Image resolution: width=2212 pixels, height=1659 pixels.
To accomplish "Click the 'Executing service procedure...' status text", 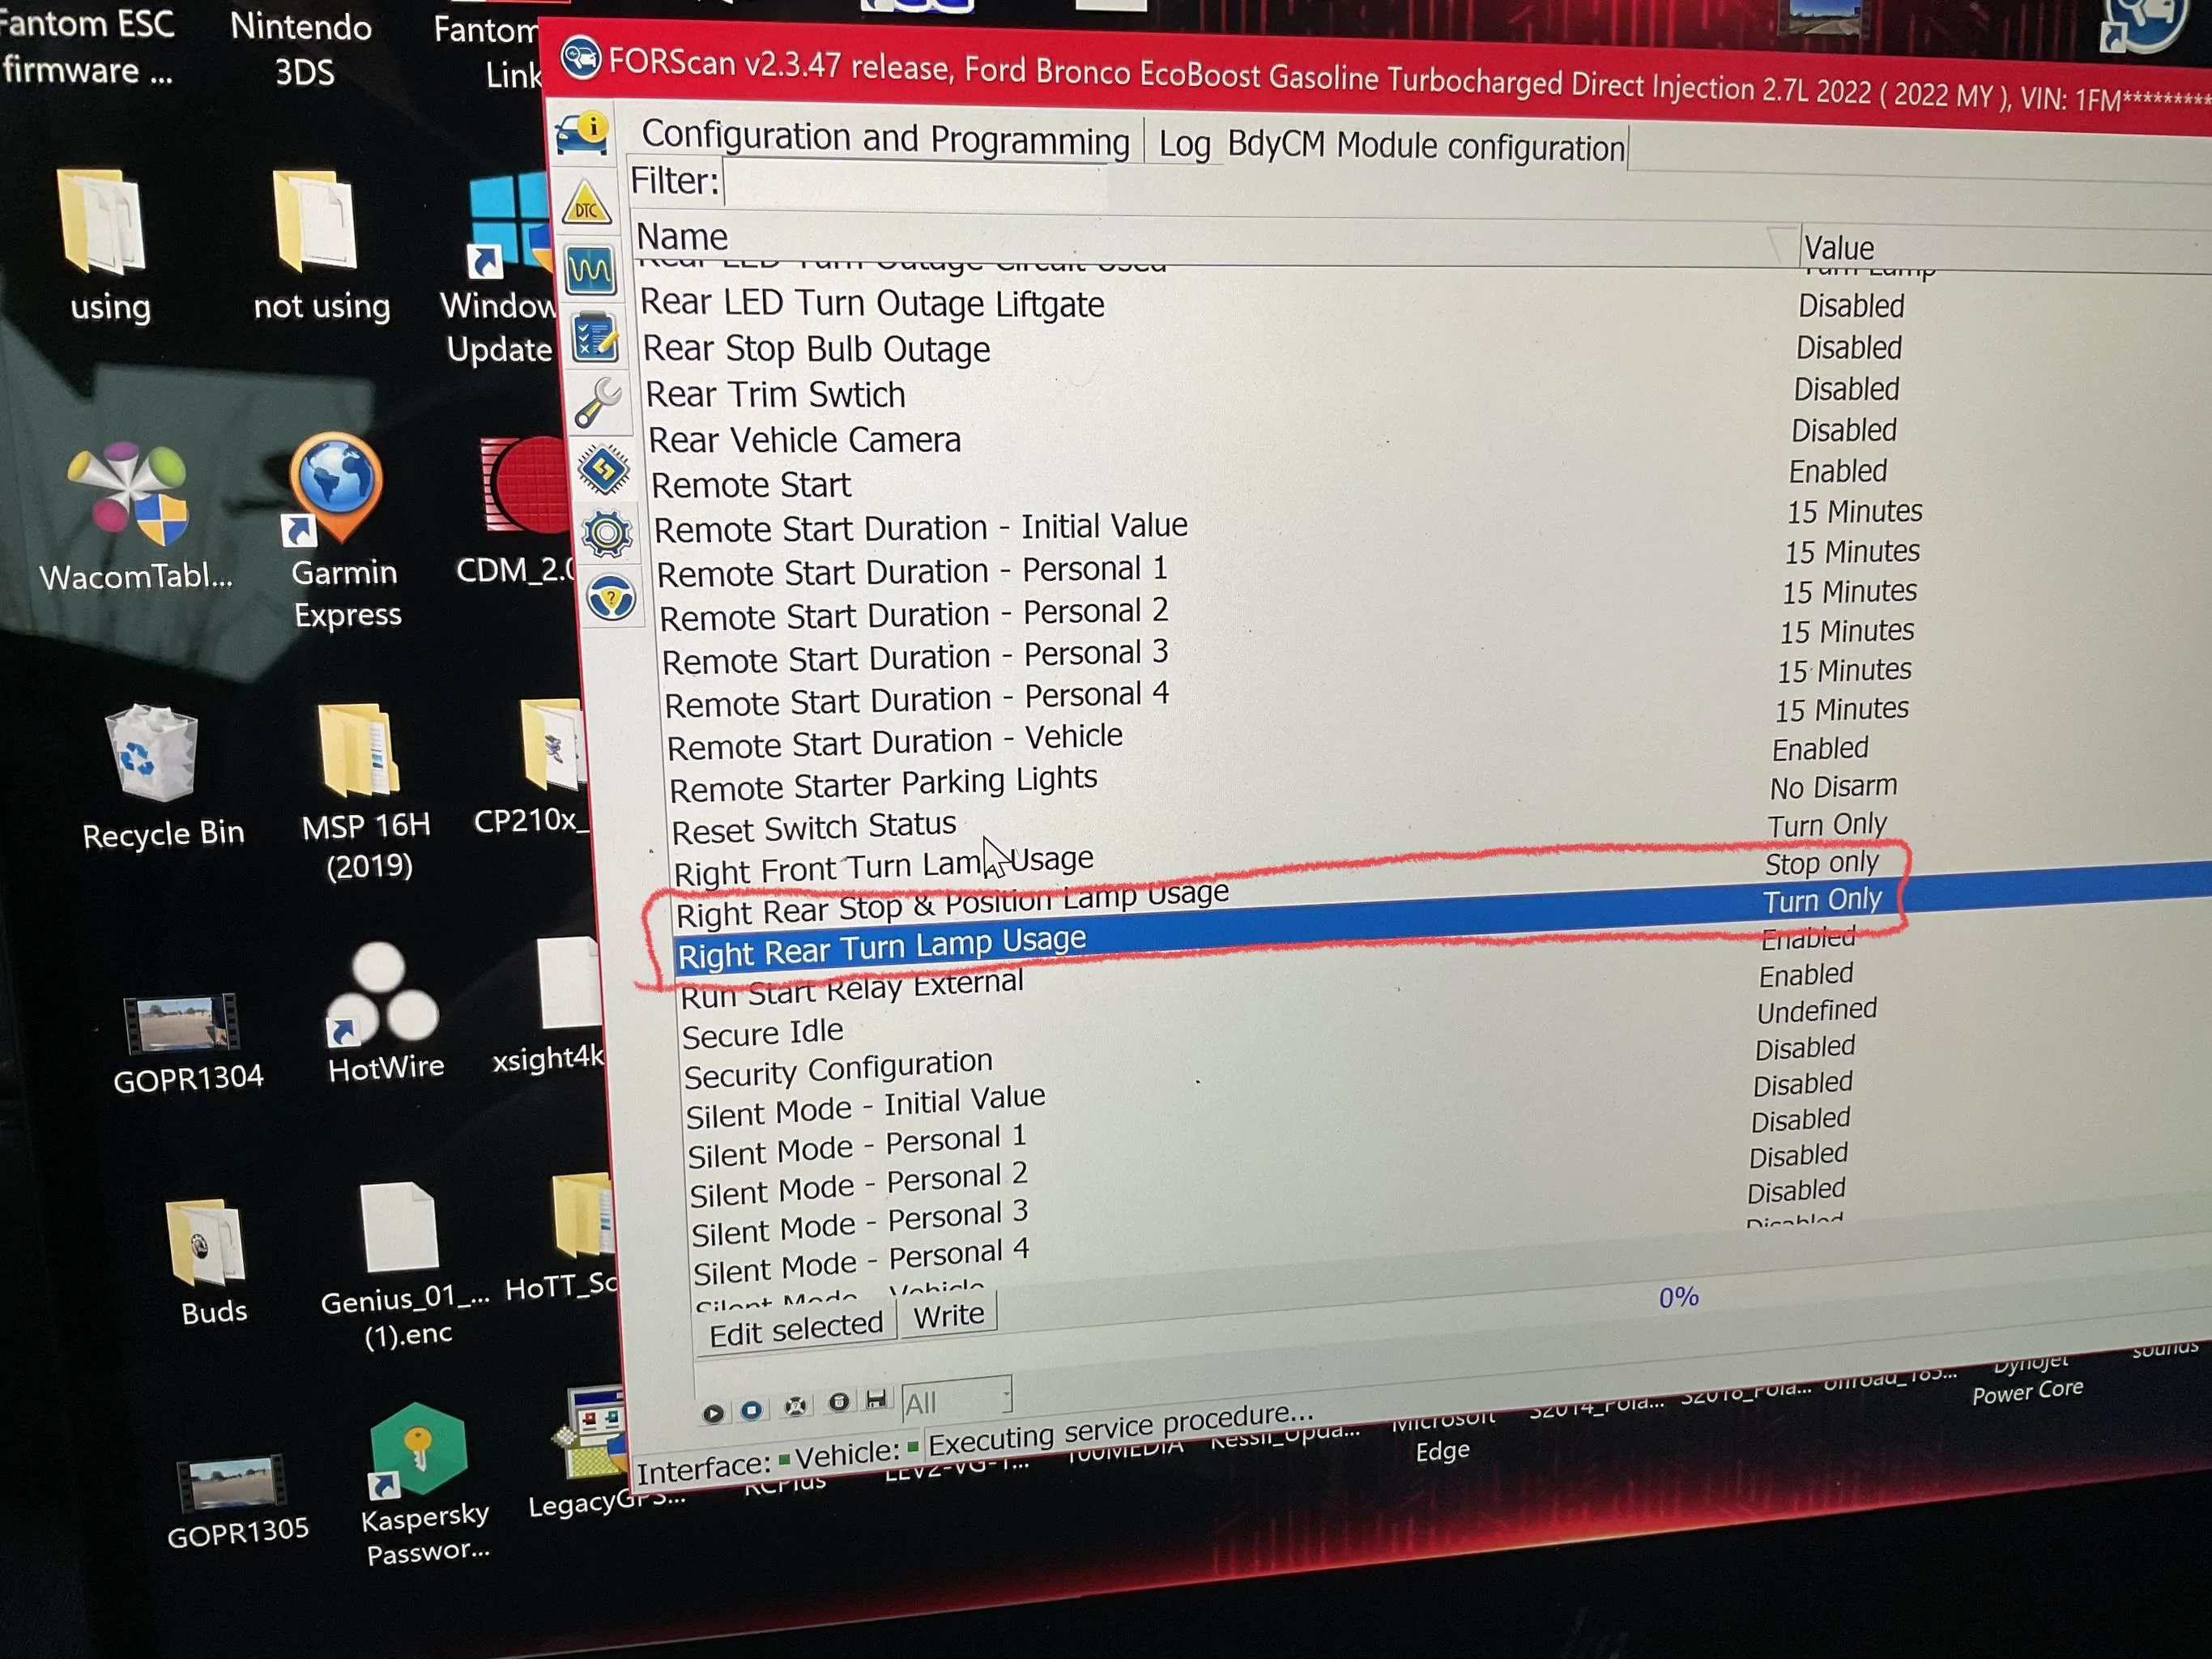I will pyautogui.click(x=1121, y=1430).
